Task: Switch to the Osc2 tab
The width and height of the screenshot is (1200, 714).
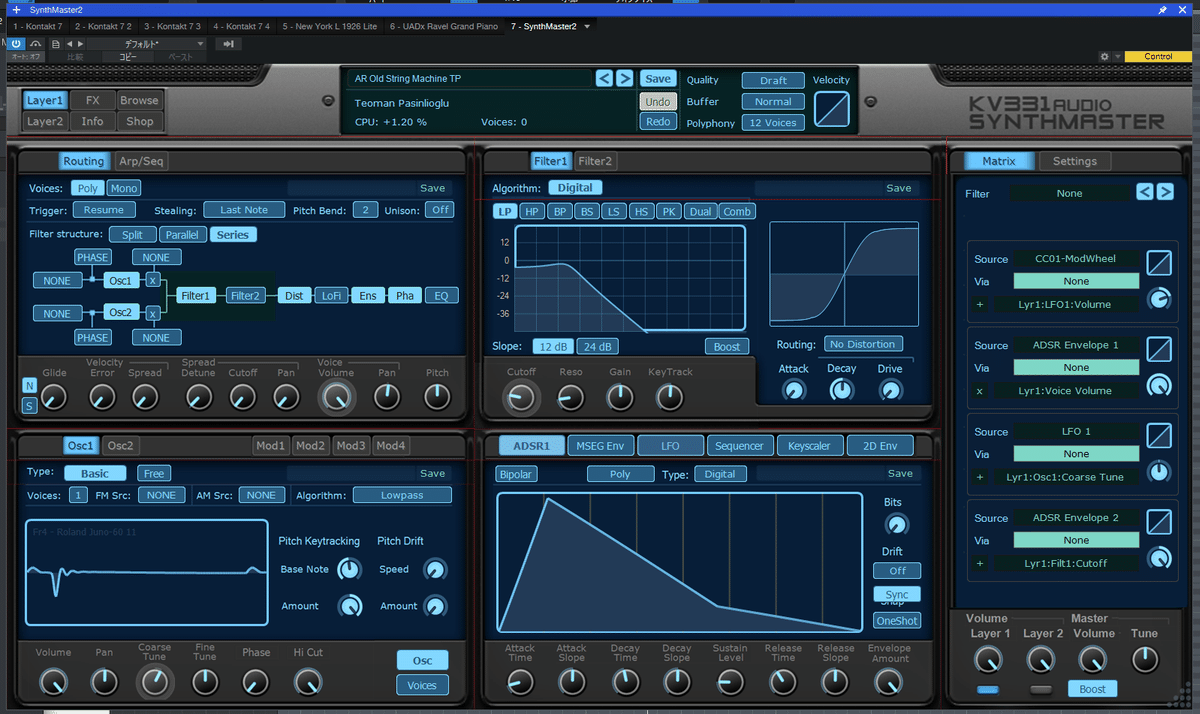Action: [x=120, y=446]
